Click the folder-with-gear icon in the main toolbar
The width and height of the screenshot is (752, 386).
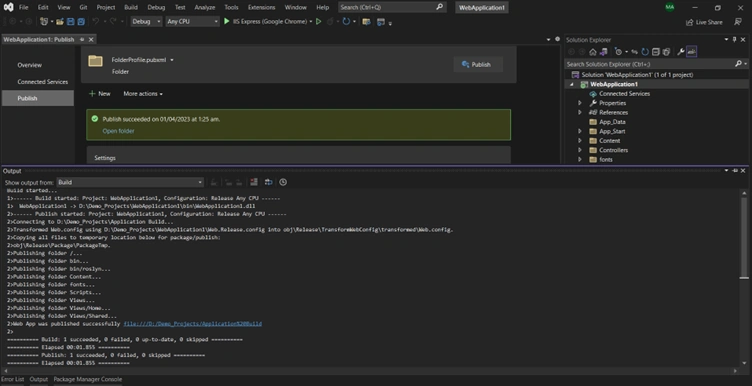[366, 22]
